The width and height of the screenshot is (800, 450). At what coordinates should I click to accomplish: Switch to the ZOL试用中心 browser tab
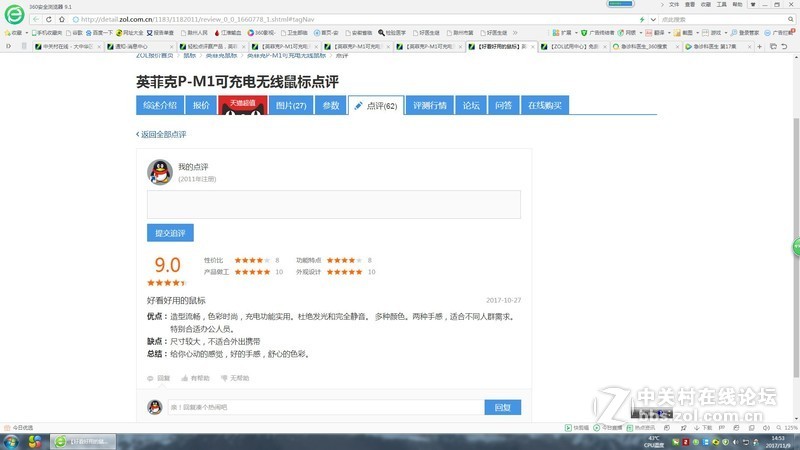[574, 46]
